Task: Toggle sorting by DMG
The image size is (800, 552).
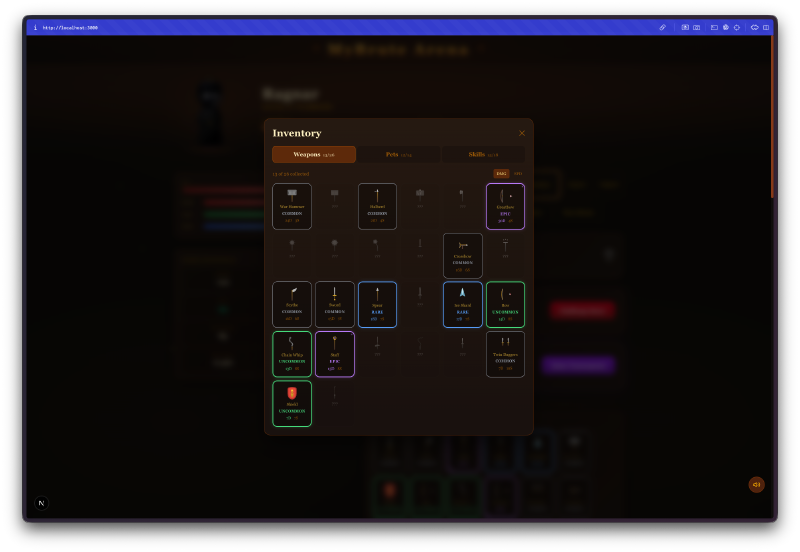Action: (501, 173)
